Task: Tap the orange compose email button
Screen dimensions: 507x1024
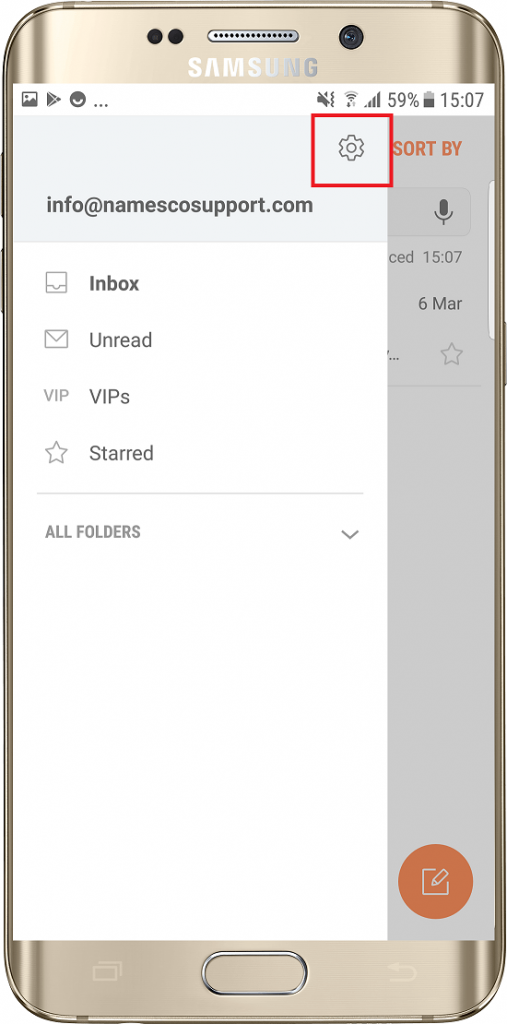Action: 436,882
